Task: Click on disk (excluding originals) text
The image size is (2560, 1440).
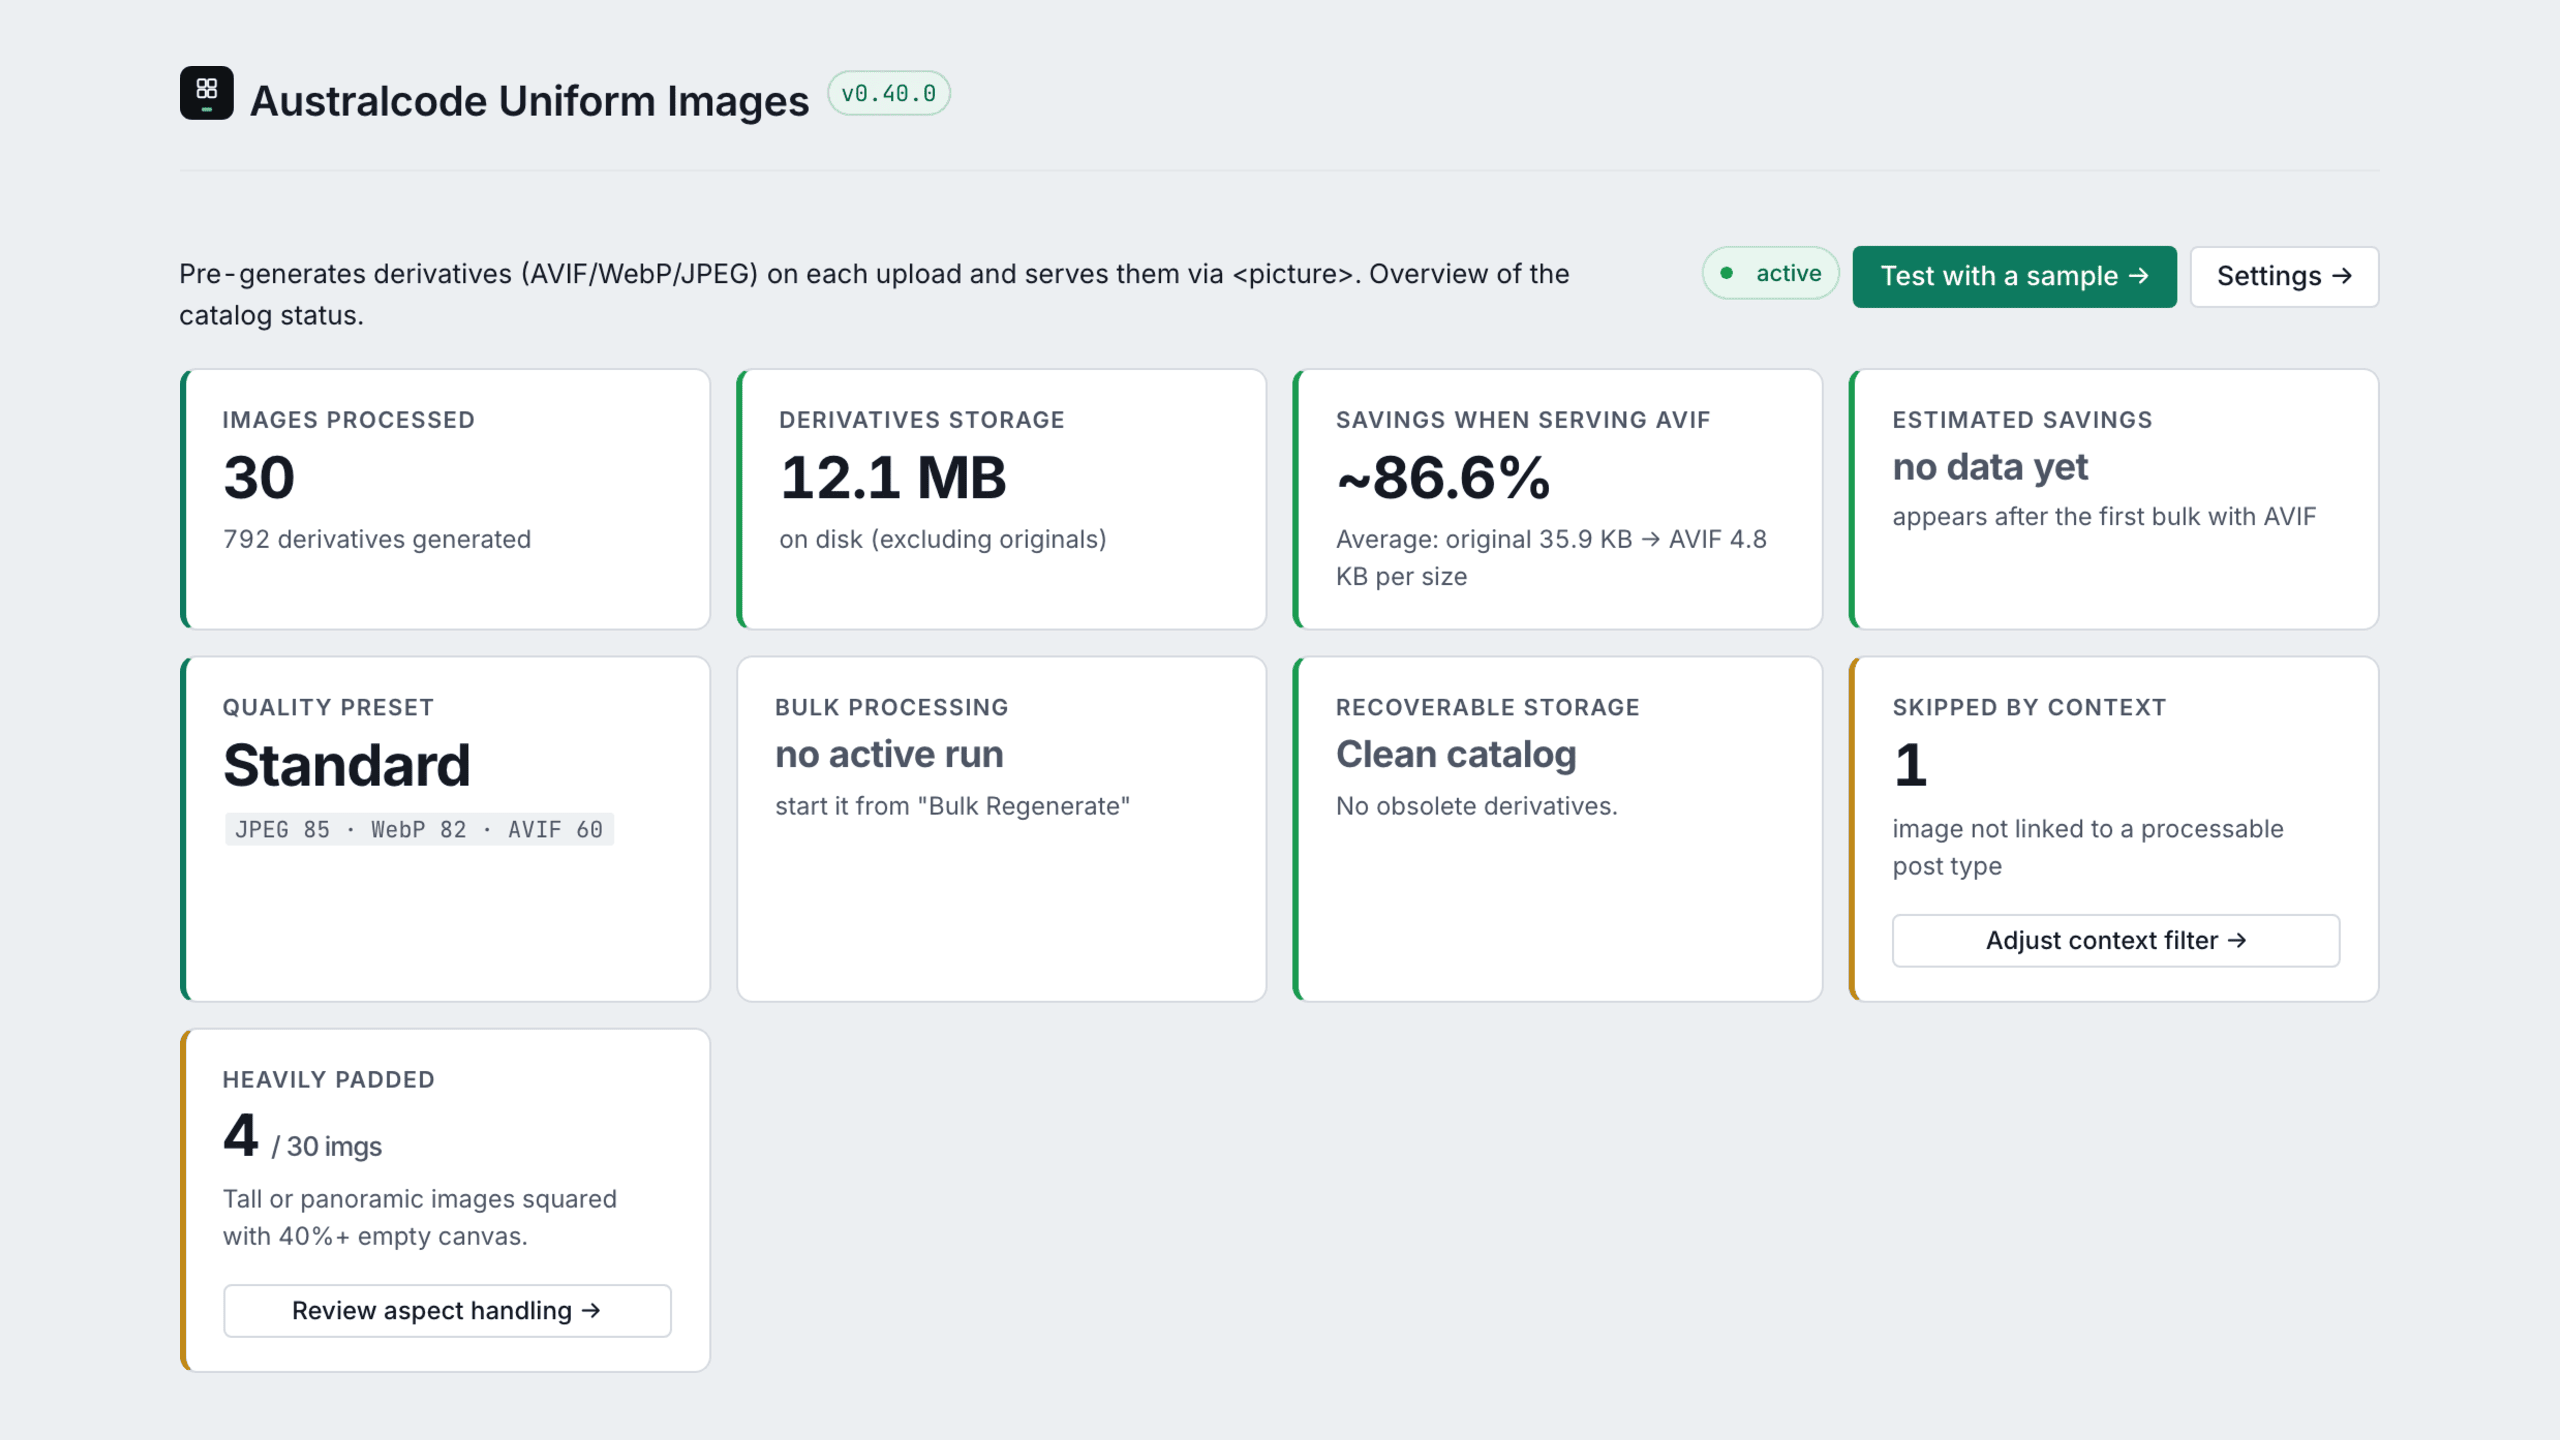Action: click(943, 539)
